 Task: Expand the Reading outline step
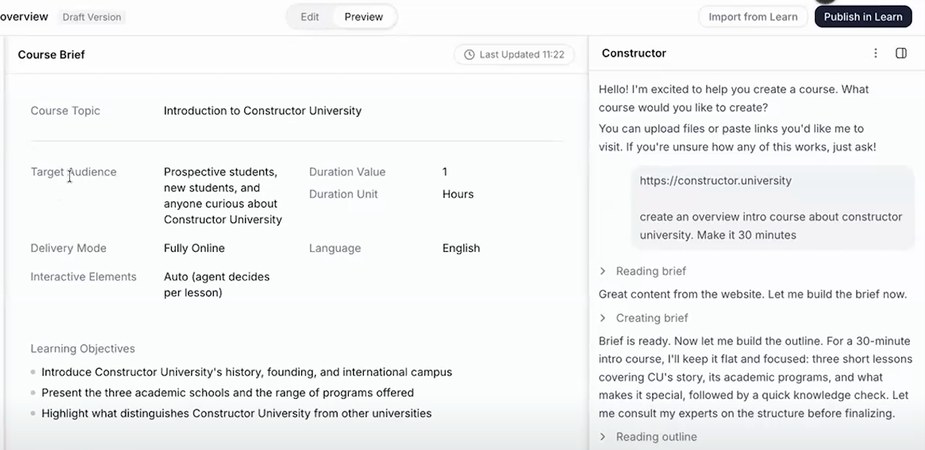[x=648, y=437]
